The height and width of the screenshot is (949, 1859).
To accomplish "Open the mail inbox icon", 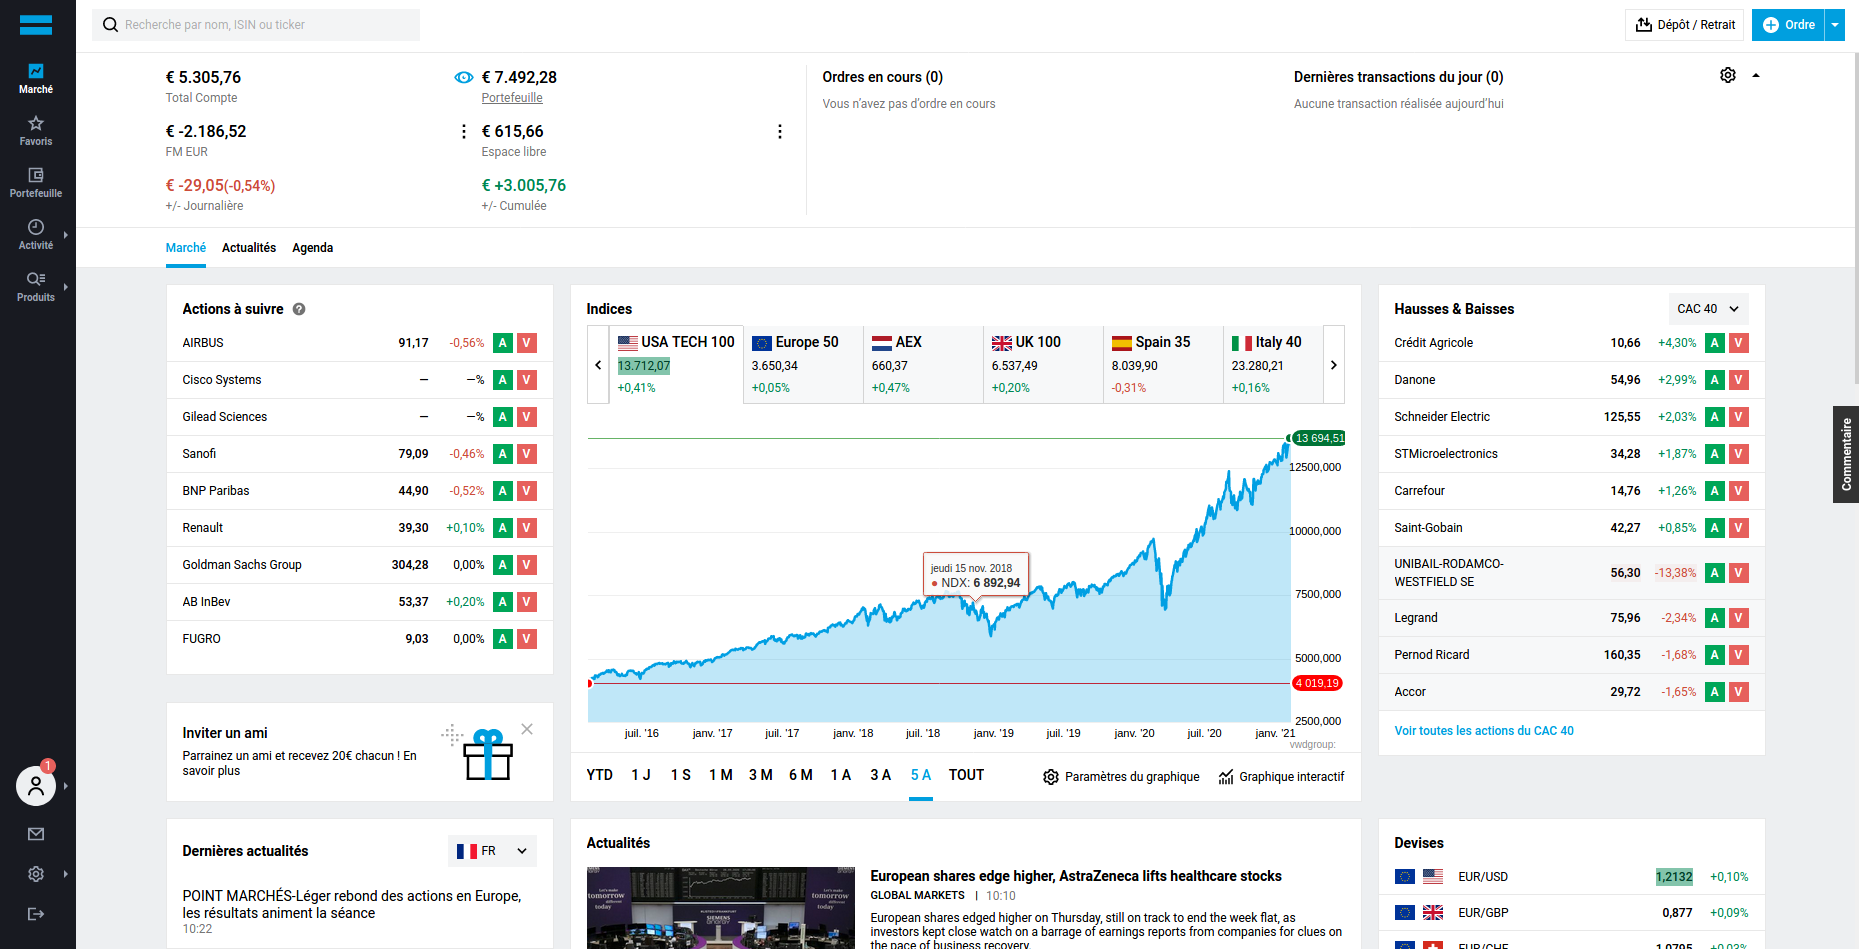I will pos(36,834).
